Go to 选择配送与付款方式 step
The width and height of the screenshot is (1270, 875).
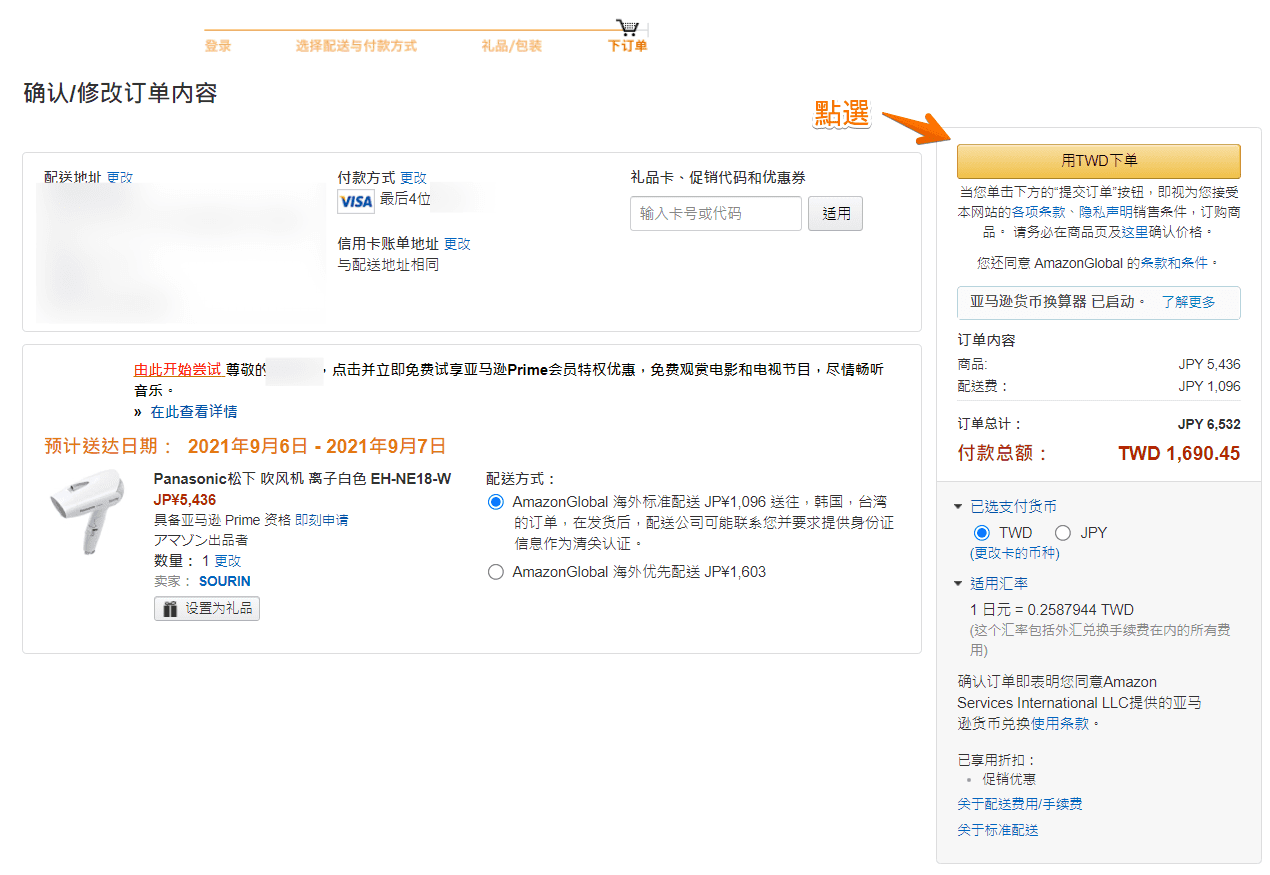(x=356, y=46)
